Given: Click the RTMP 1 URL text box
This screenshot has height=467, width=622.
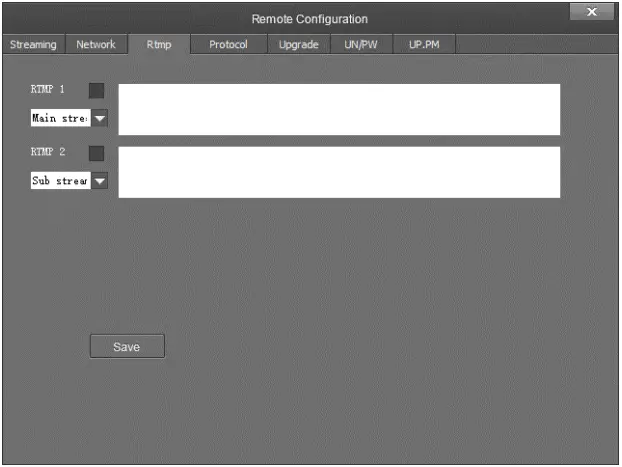Looking at the screenshot, I should click(339, 110).
